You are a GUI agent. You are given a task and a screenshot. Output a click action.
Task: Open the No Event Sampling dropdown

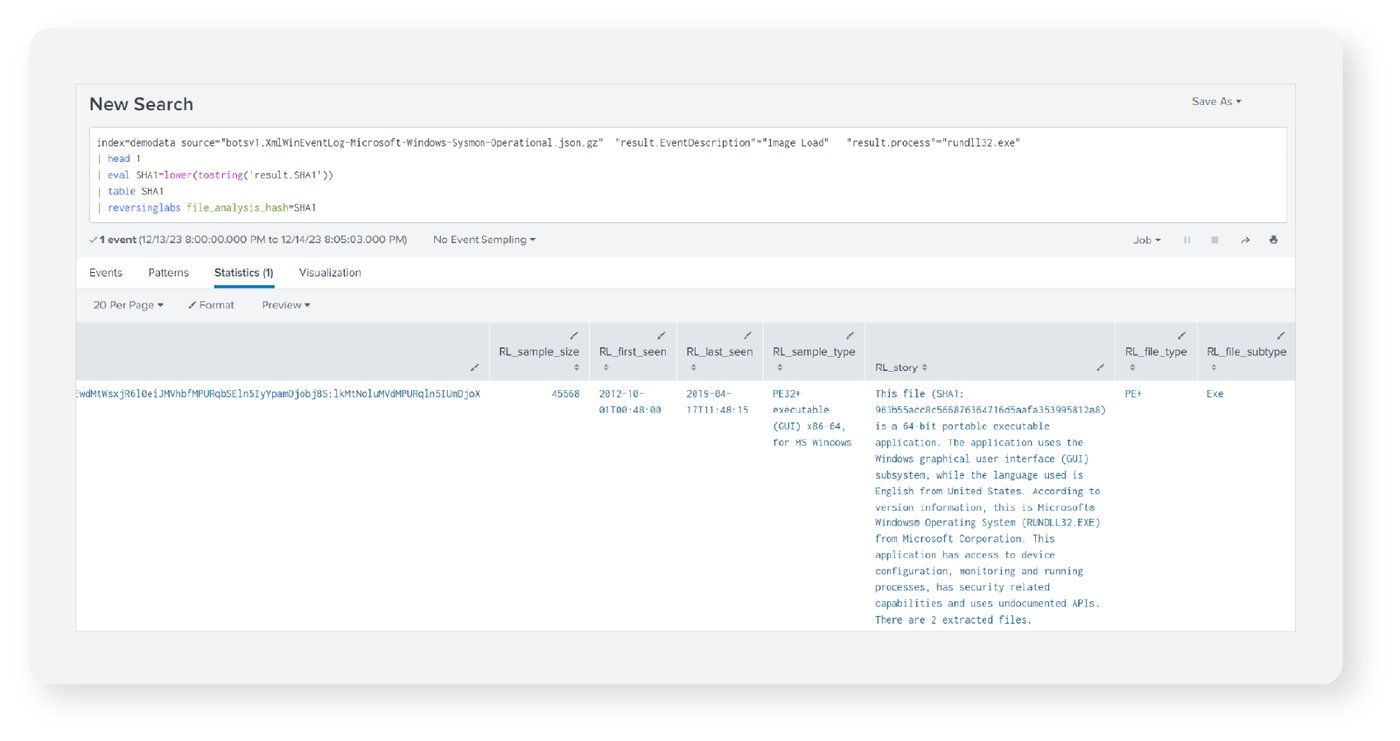[484, 240]
